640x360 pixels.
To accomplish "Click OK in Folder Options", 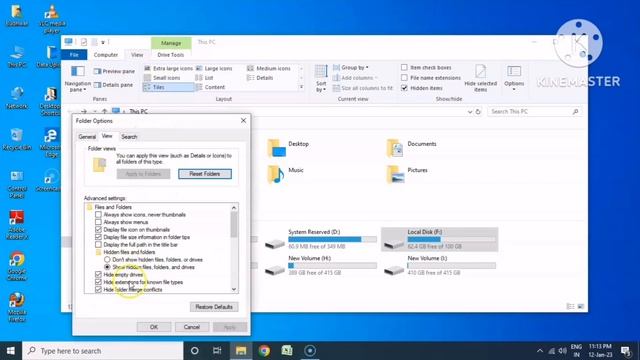I will (153, 327).
